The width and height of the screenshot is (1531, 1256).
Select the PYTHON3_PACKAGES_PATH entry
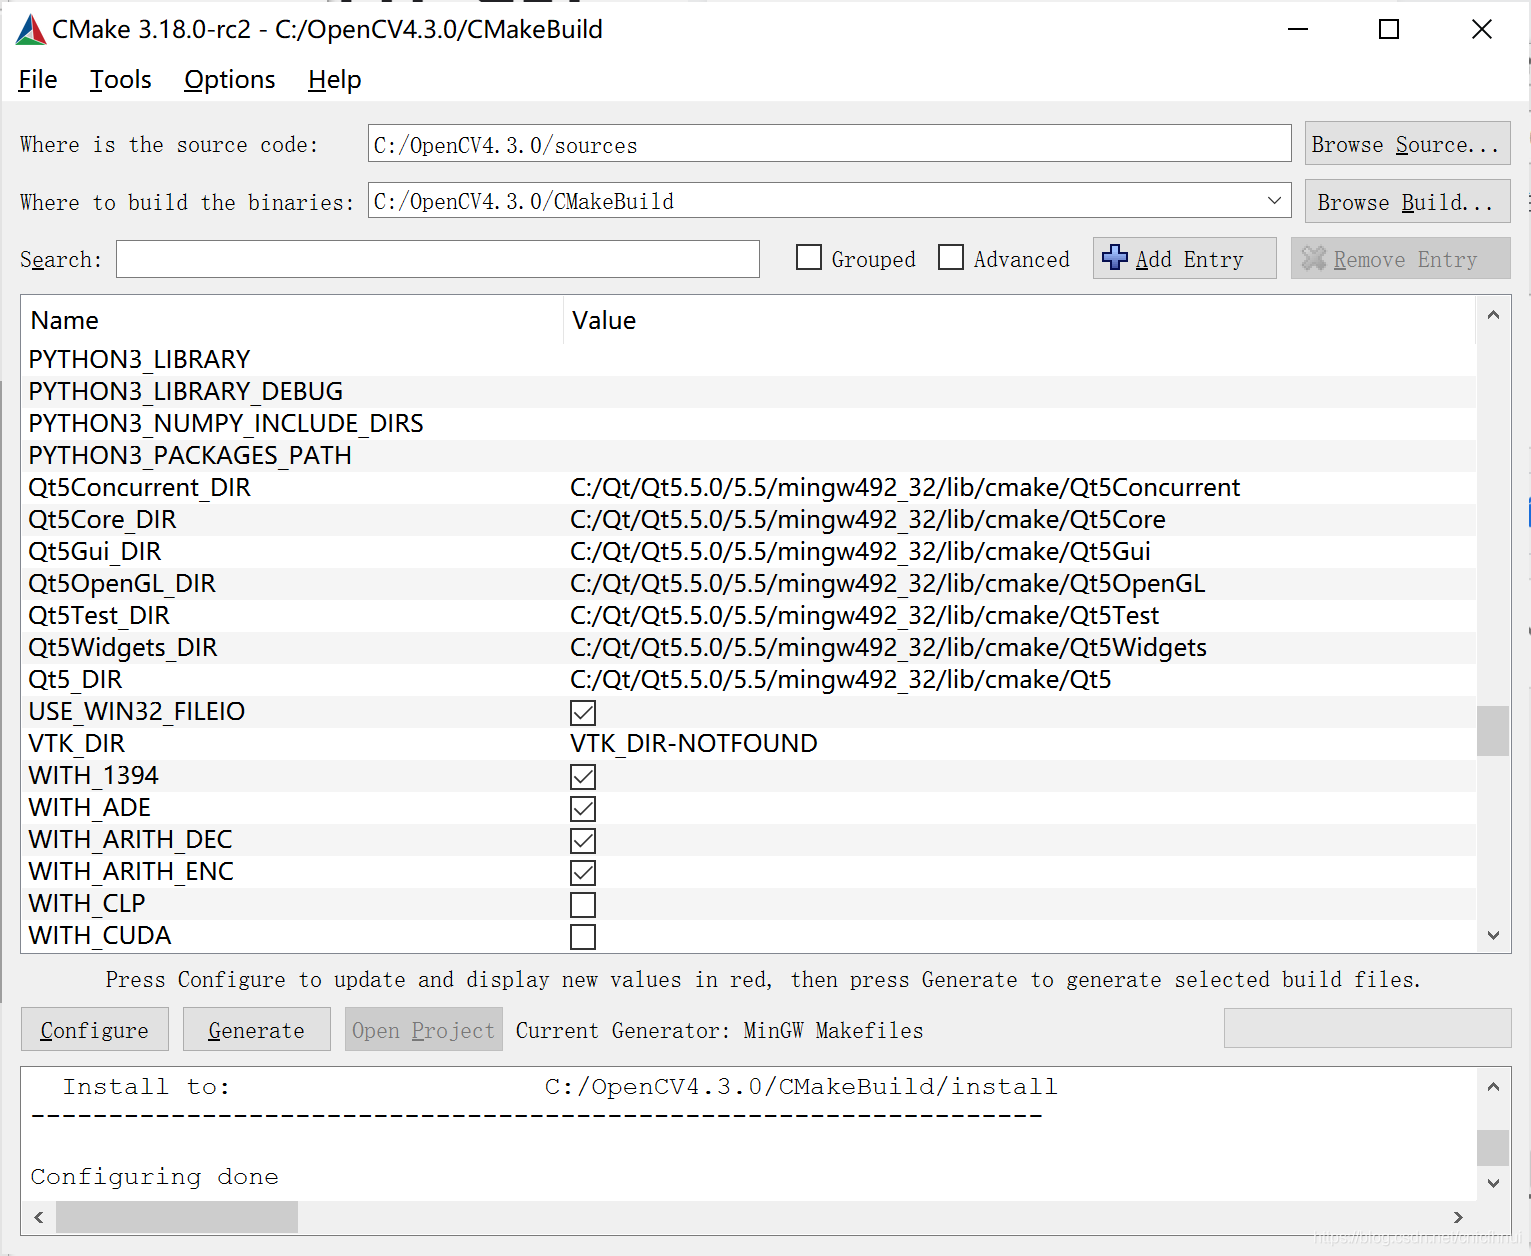click(x=748, y=456)
